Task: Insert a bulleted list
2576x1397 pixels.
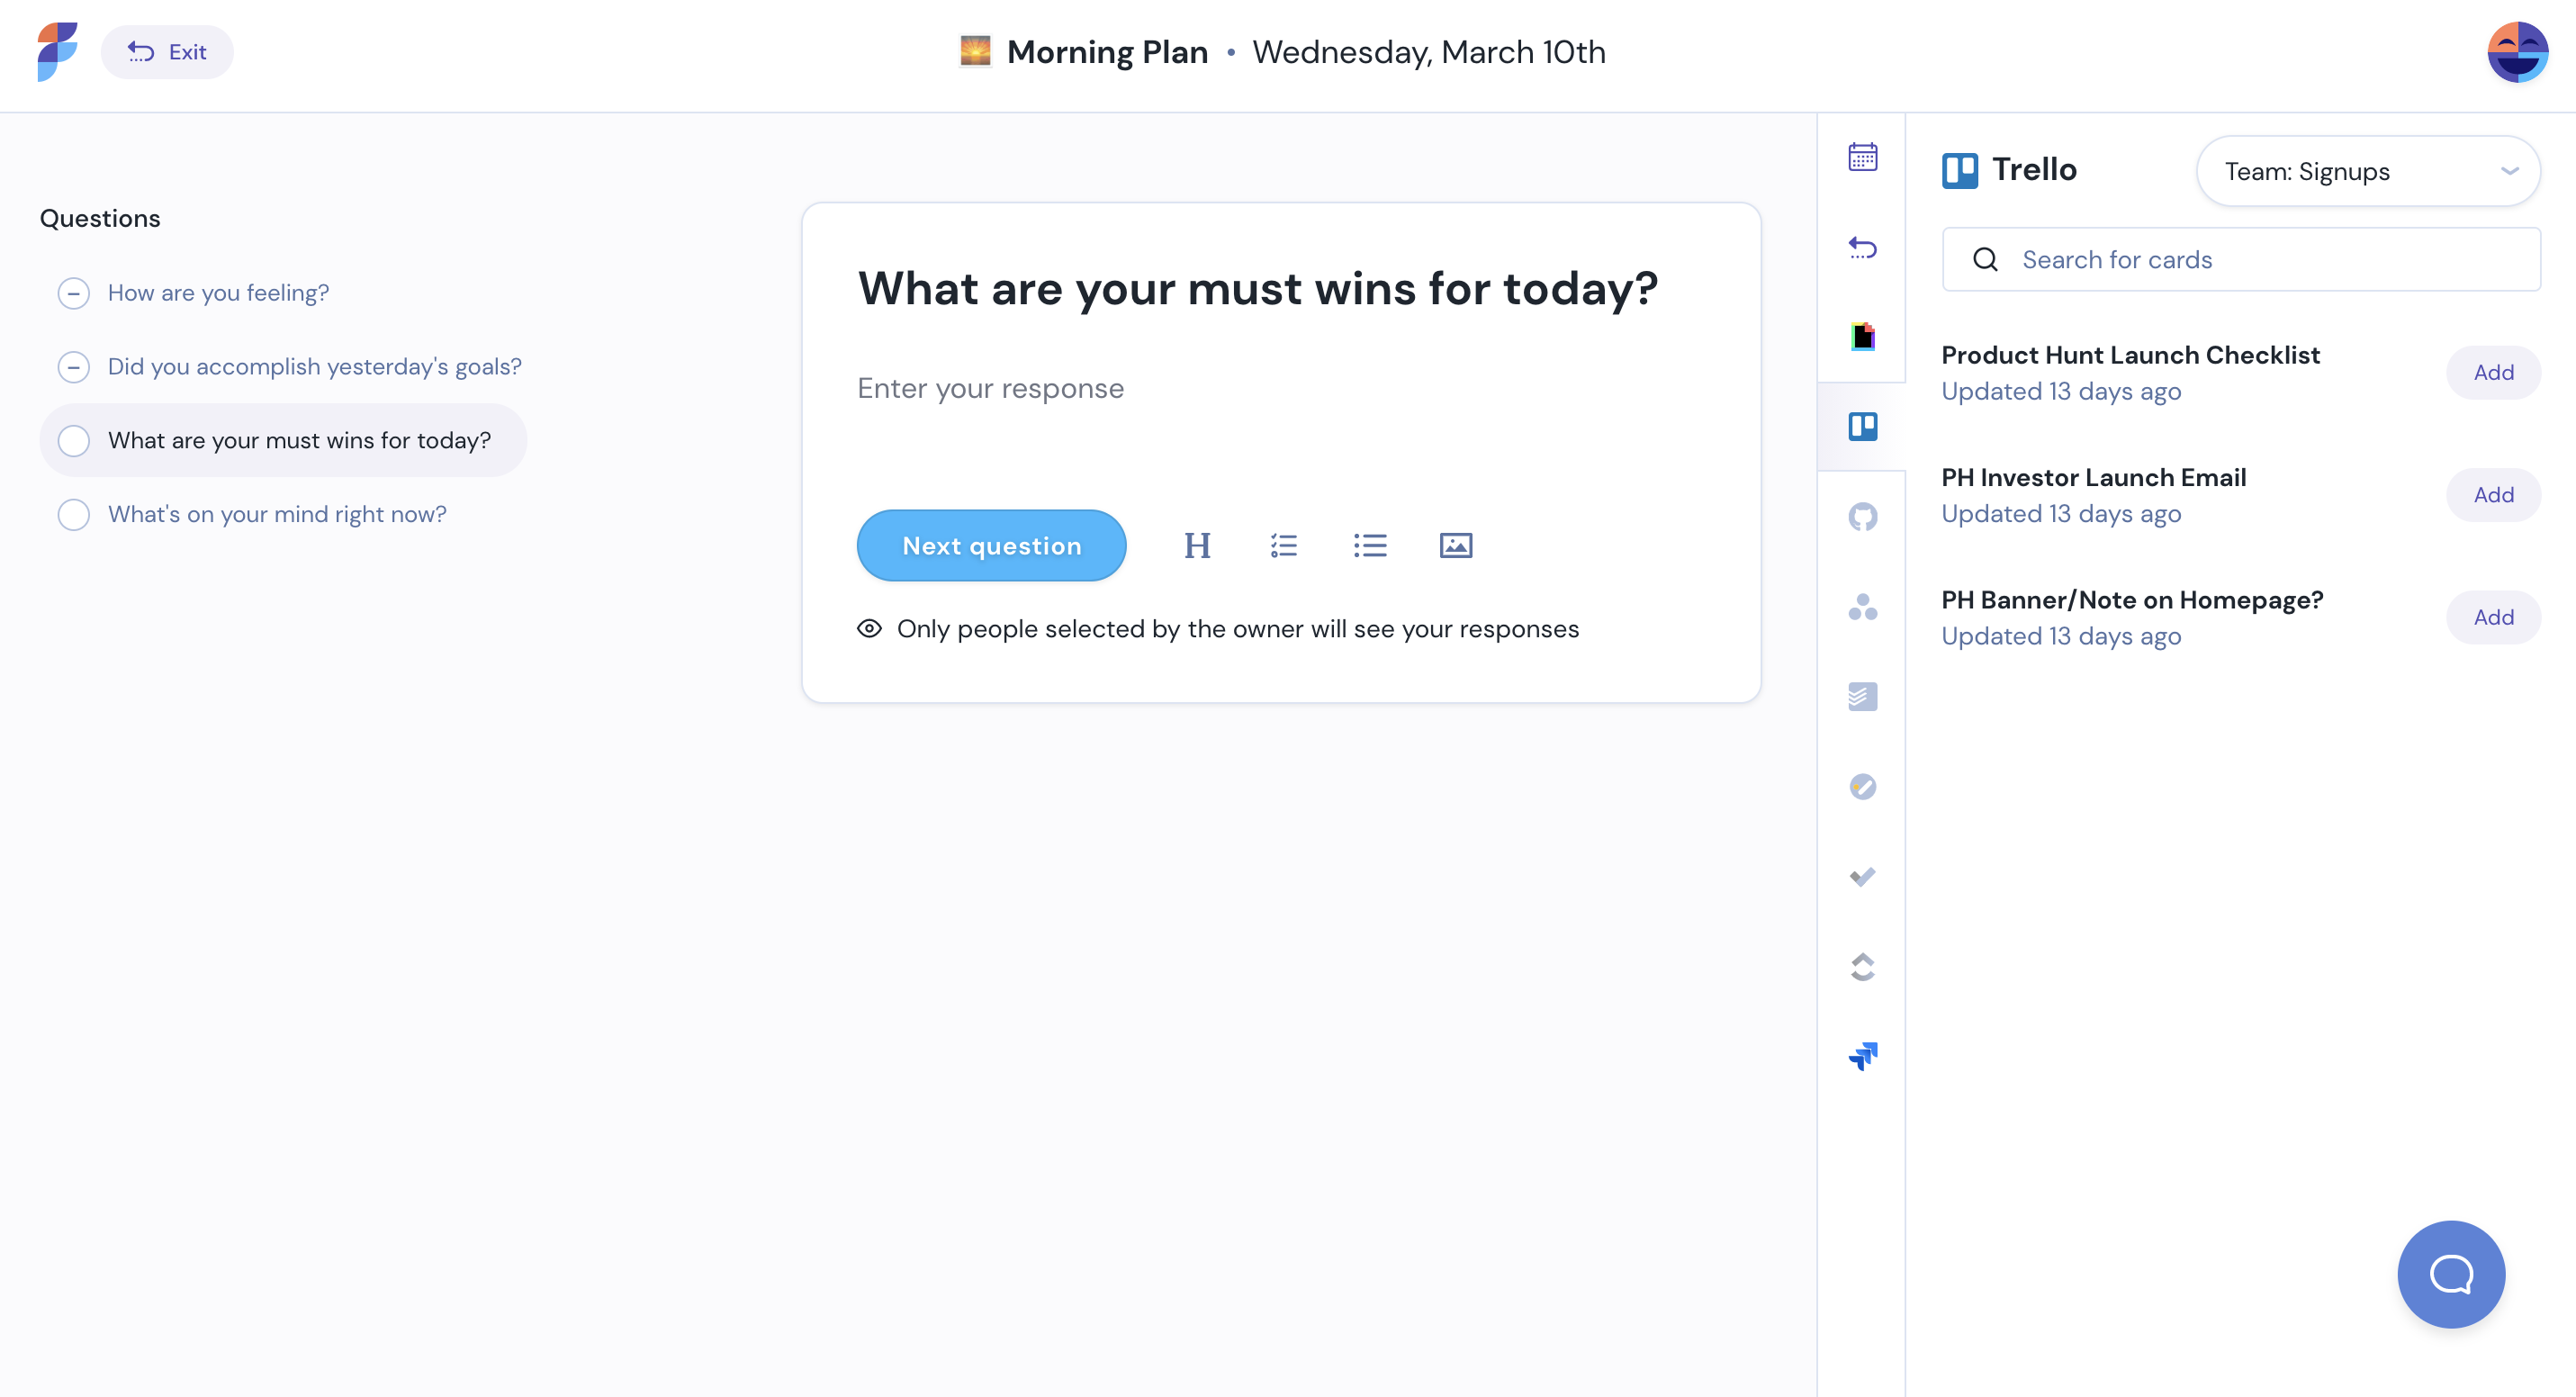Action: [1369, 546]
